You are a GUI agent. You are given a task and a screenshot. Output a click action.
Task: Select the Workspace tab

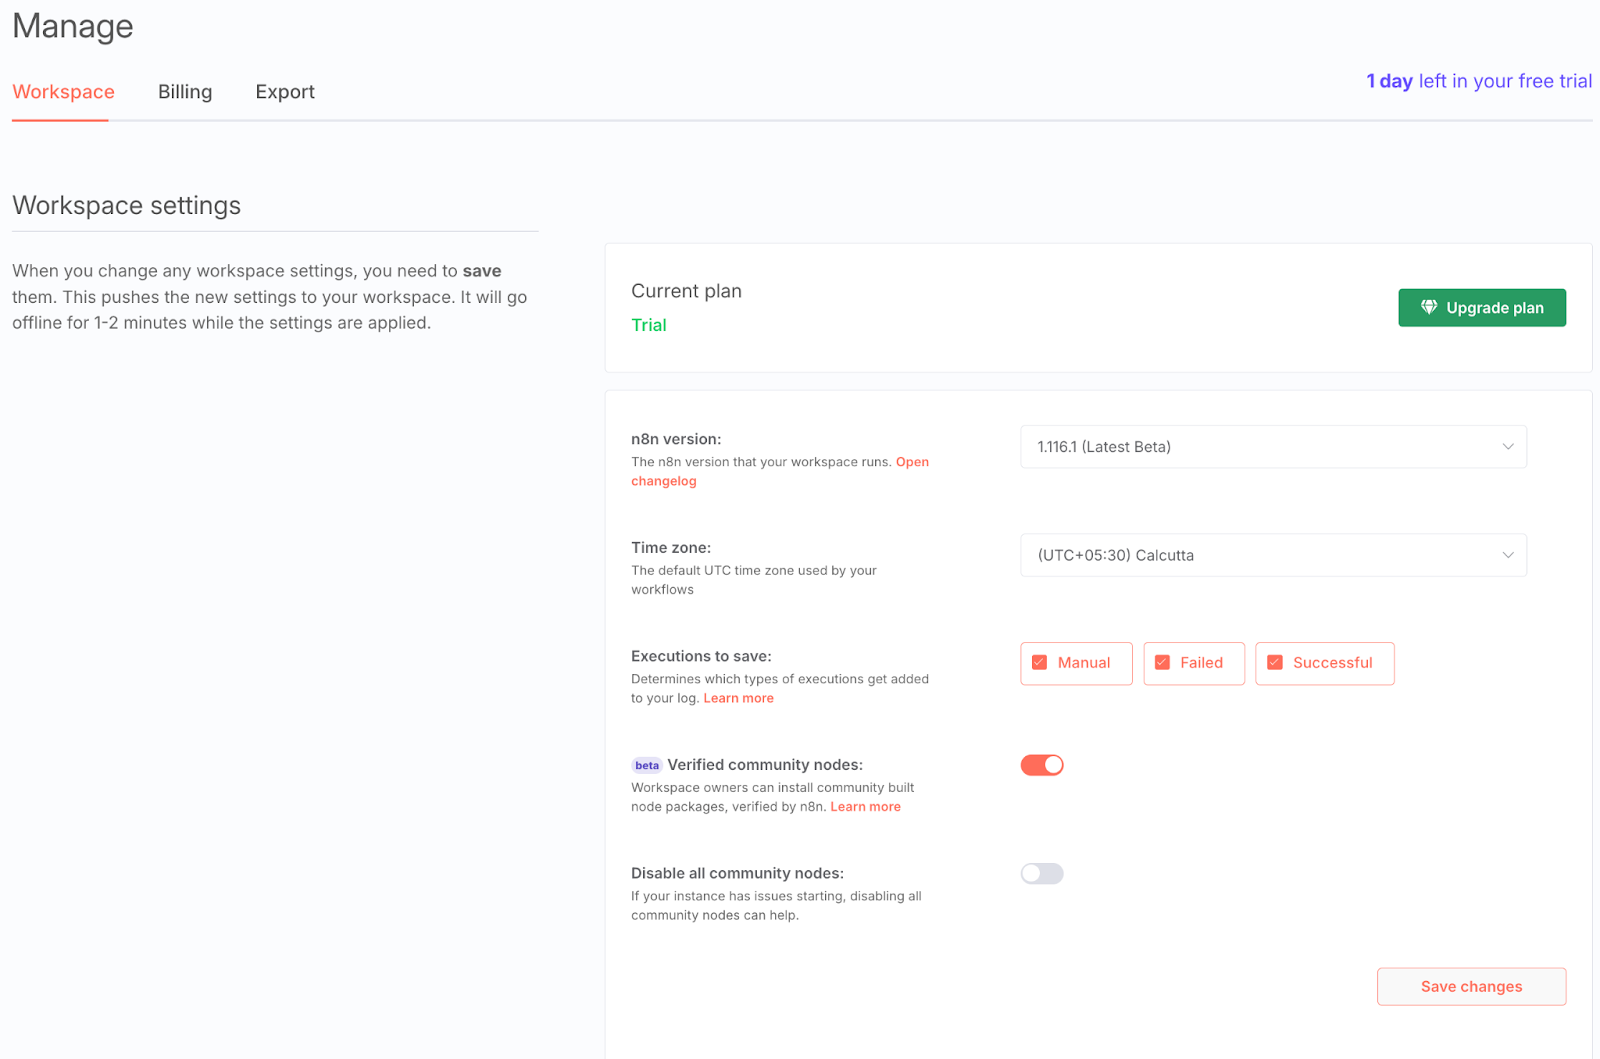[63, 92]
